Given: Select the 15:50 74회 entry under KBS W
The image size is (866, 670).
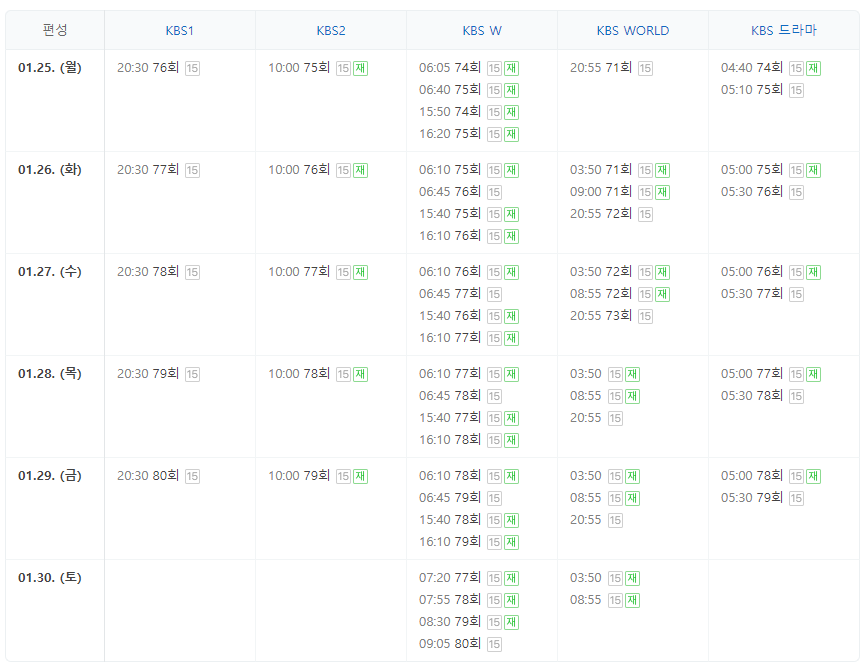Looking at the screenshot, I should 450,112.
